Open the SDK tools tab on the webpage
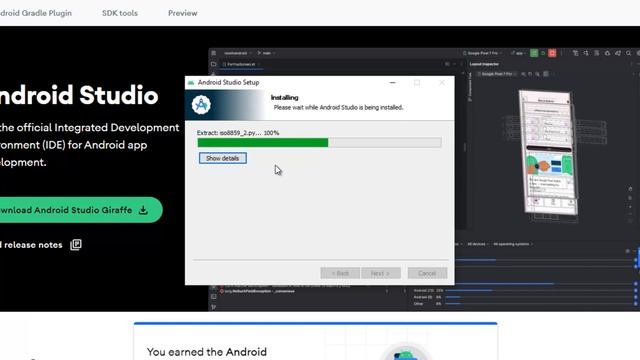Screen dimensions: 640x360 (120, 13)
